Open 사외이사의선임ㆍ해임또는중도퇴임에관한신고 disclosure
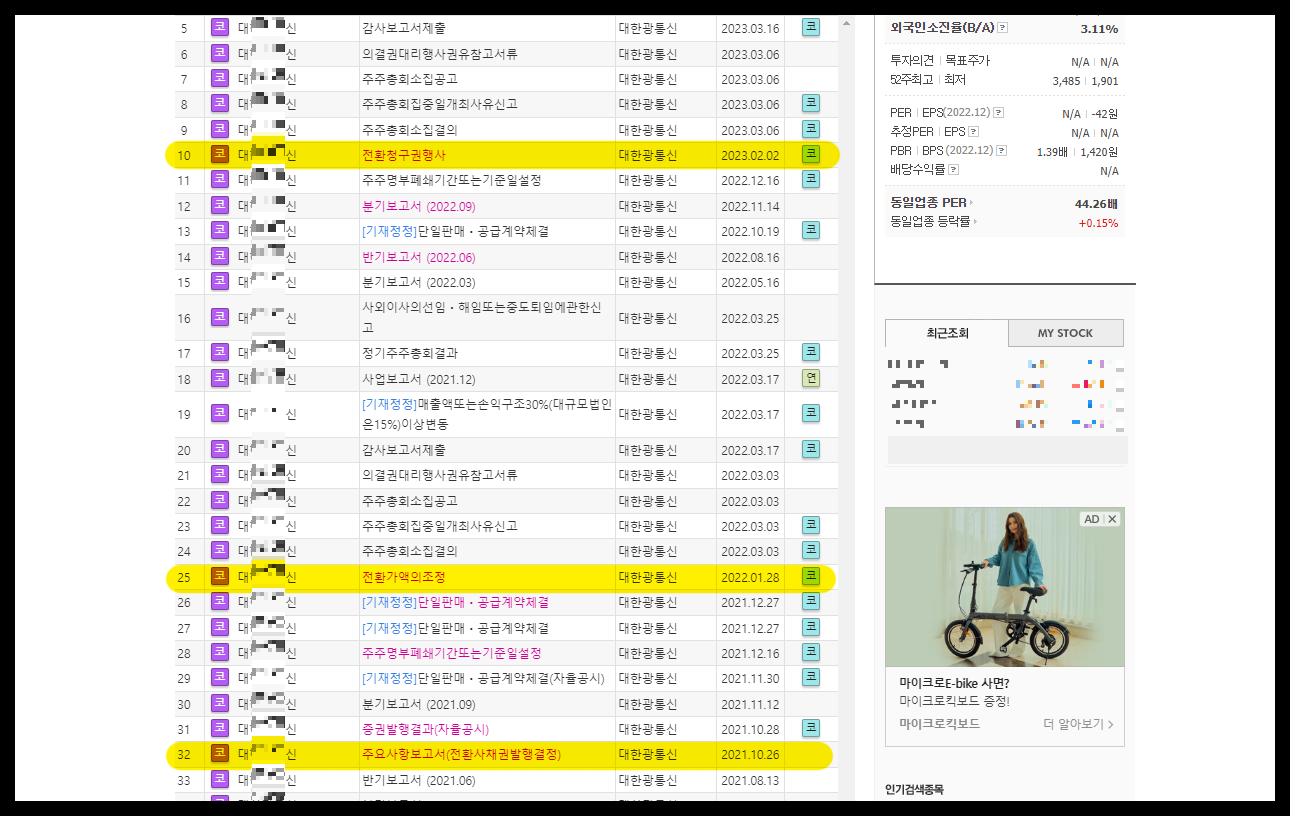The width and height of the screenshot is (1290, 816). point(482,317)
